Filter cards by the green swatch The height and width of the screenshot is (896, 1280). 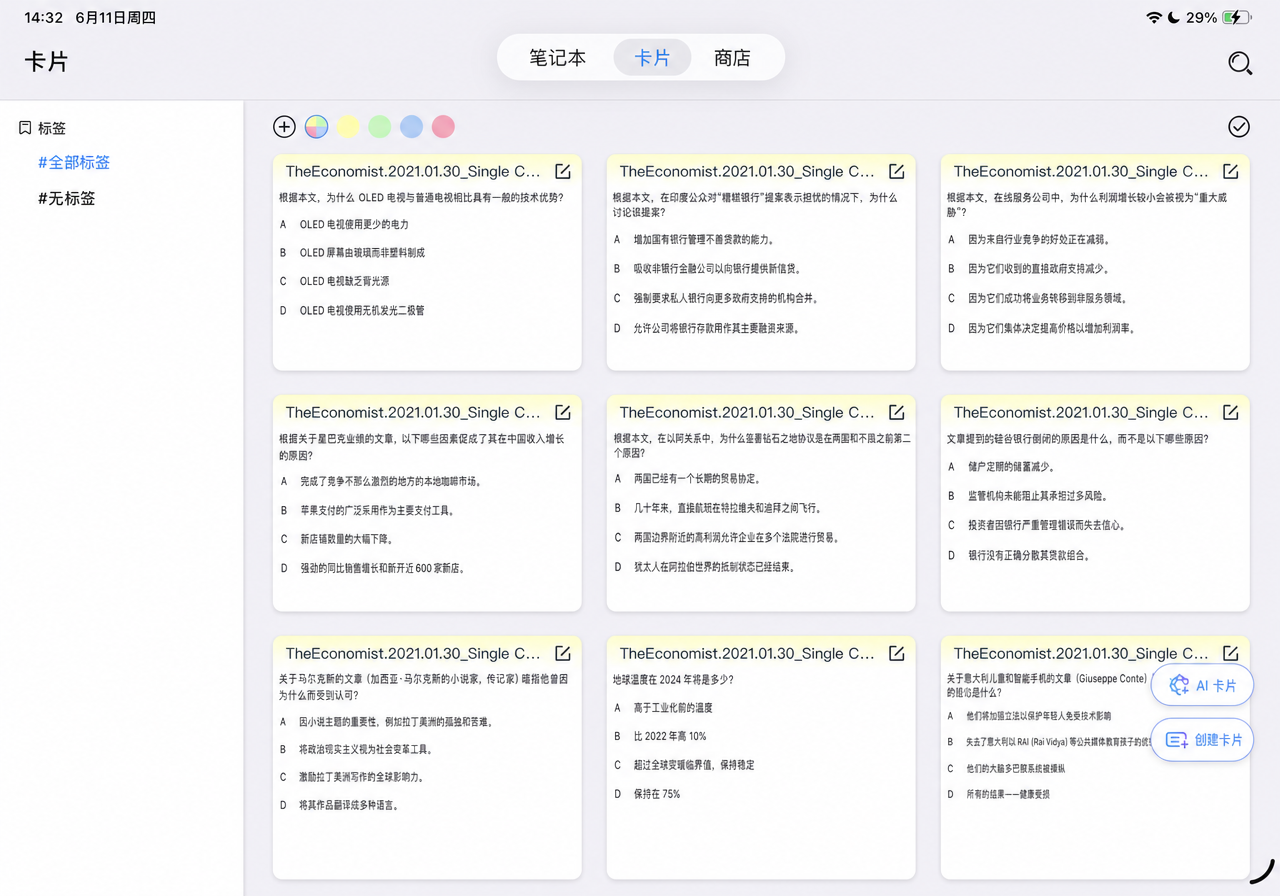point(379,126)
